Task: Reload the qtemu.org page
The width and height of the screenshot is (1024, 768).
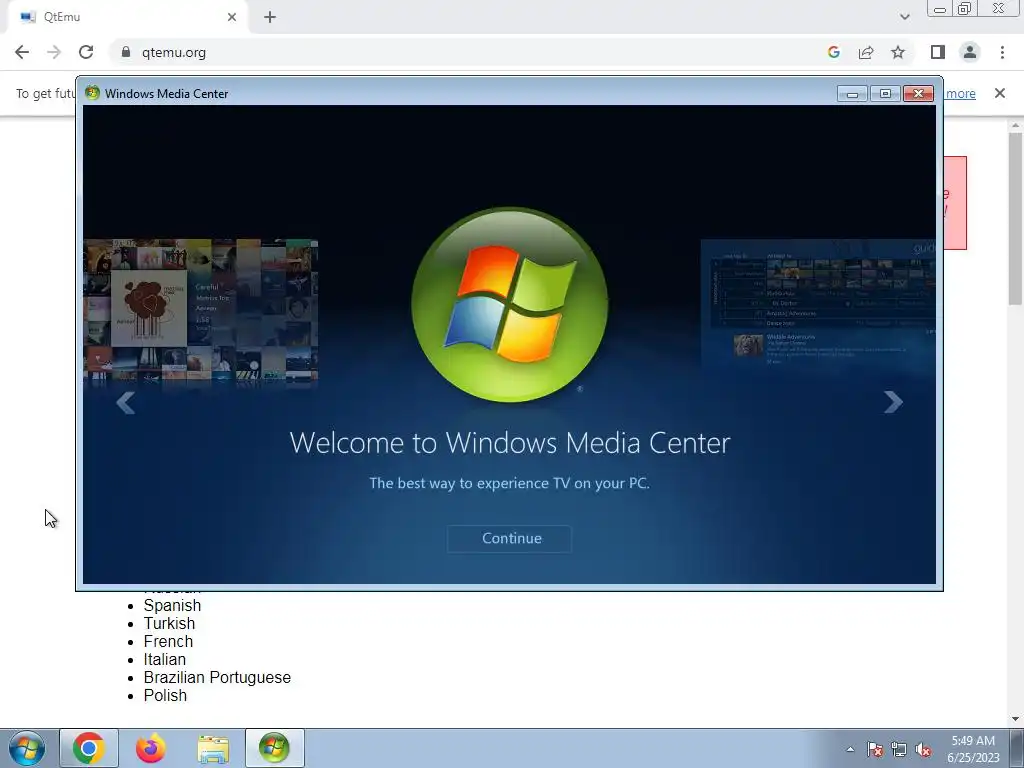Action: (x=86, y=52)
